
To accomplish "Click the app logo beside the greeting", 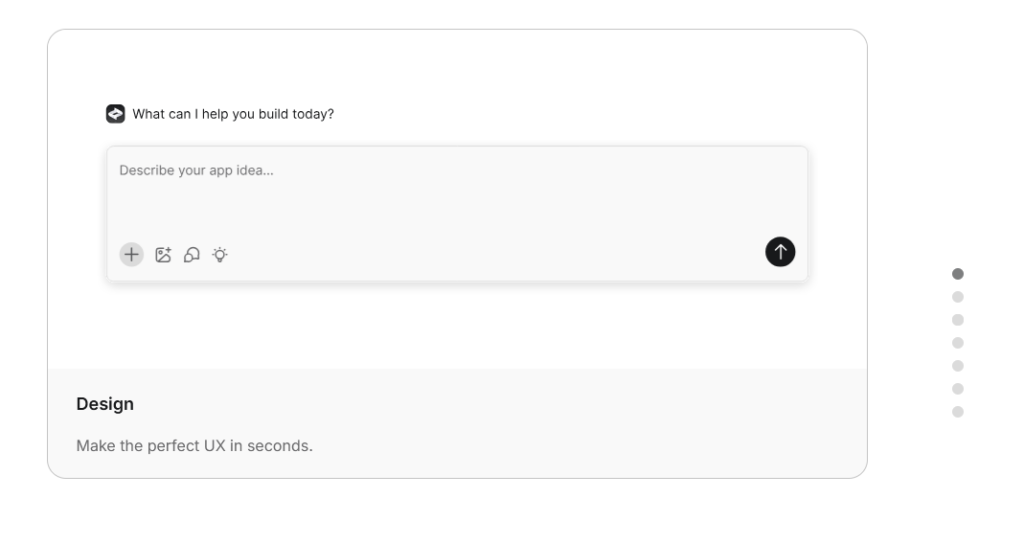I will point(116,114).
